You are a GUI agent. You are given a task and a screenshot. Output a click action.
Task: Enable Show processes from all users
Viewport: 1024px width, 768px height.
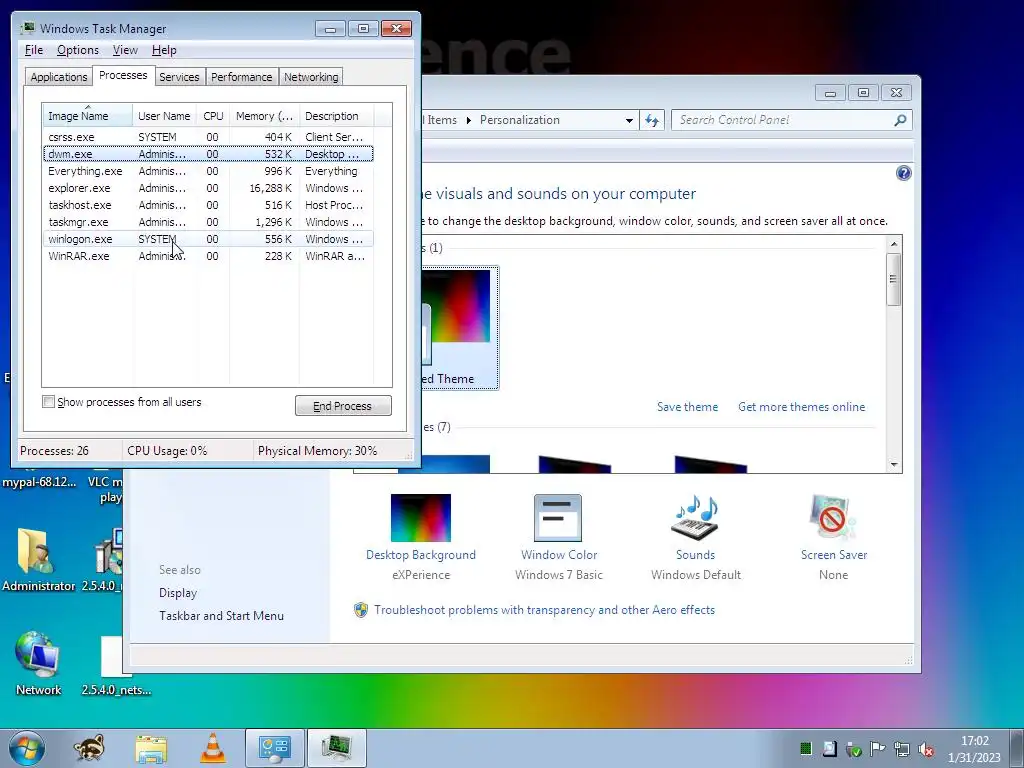coord(48,402)
